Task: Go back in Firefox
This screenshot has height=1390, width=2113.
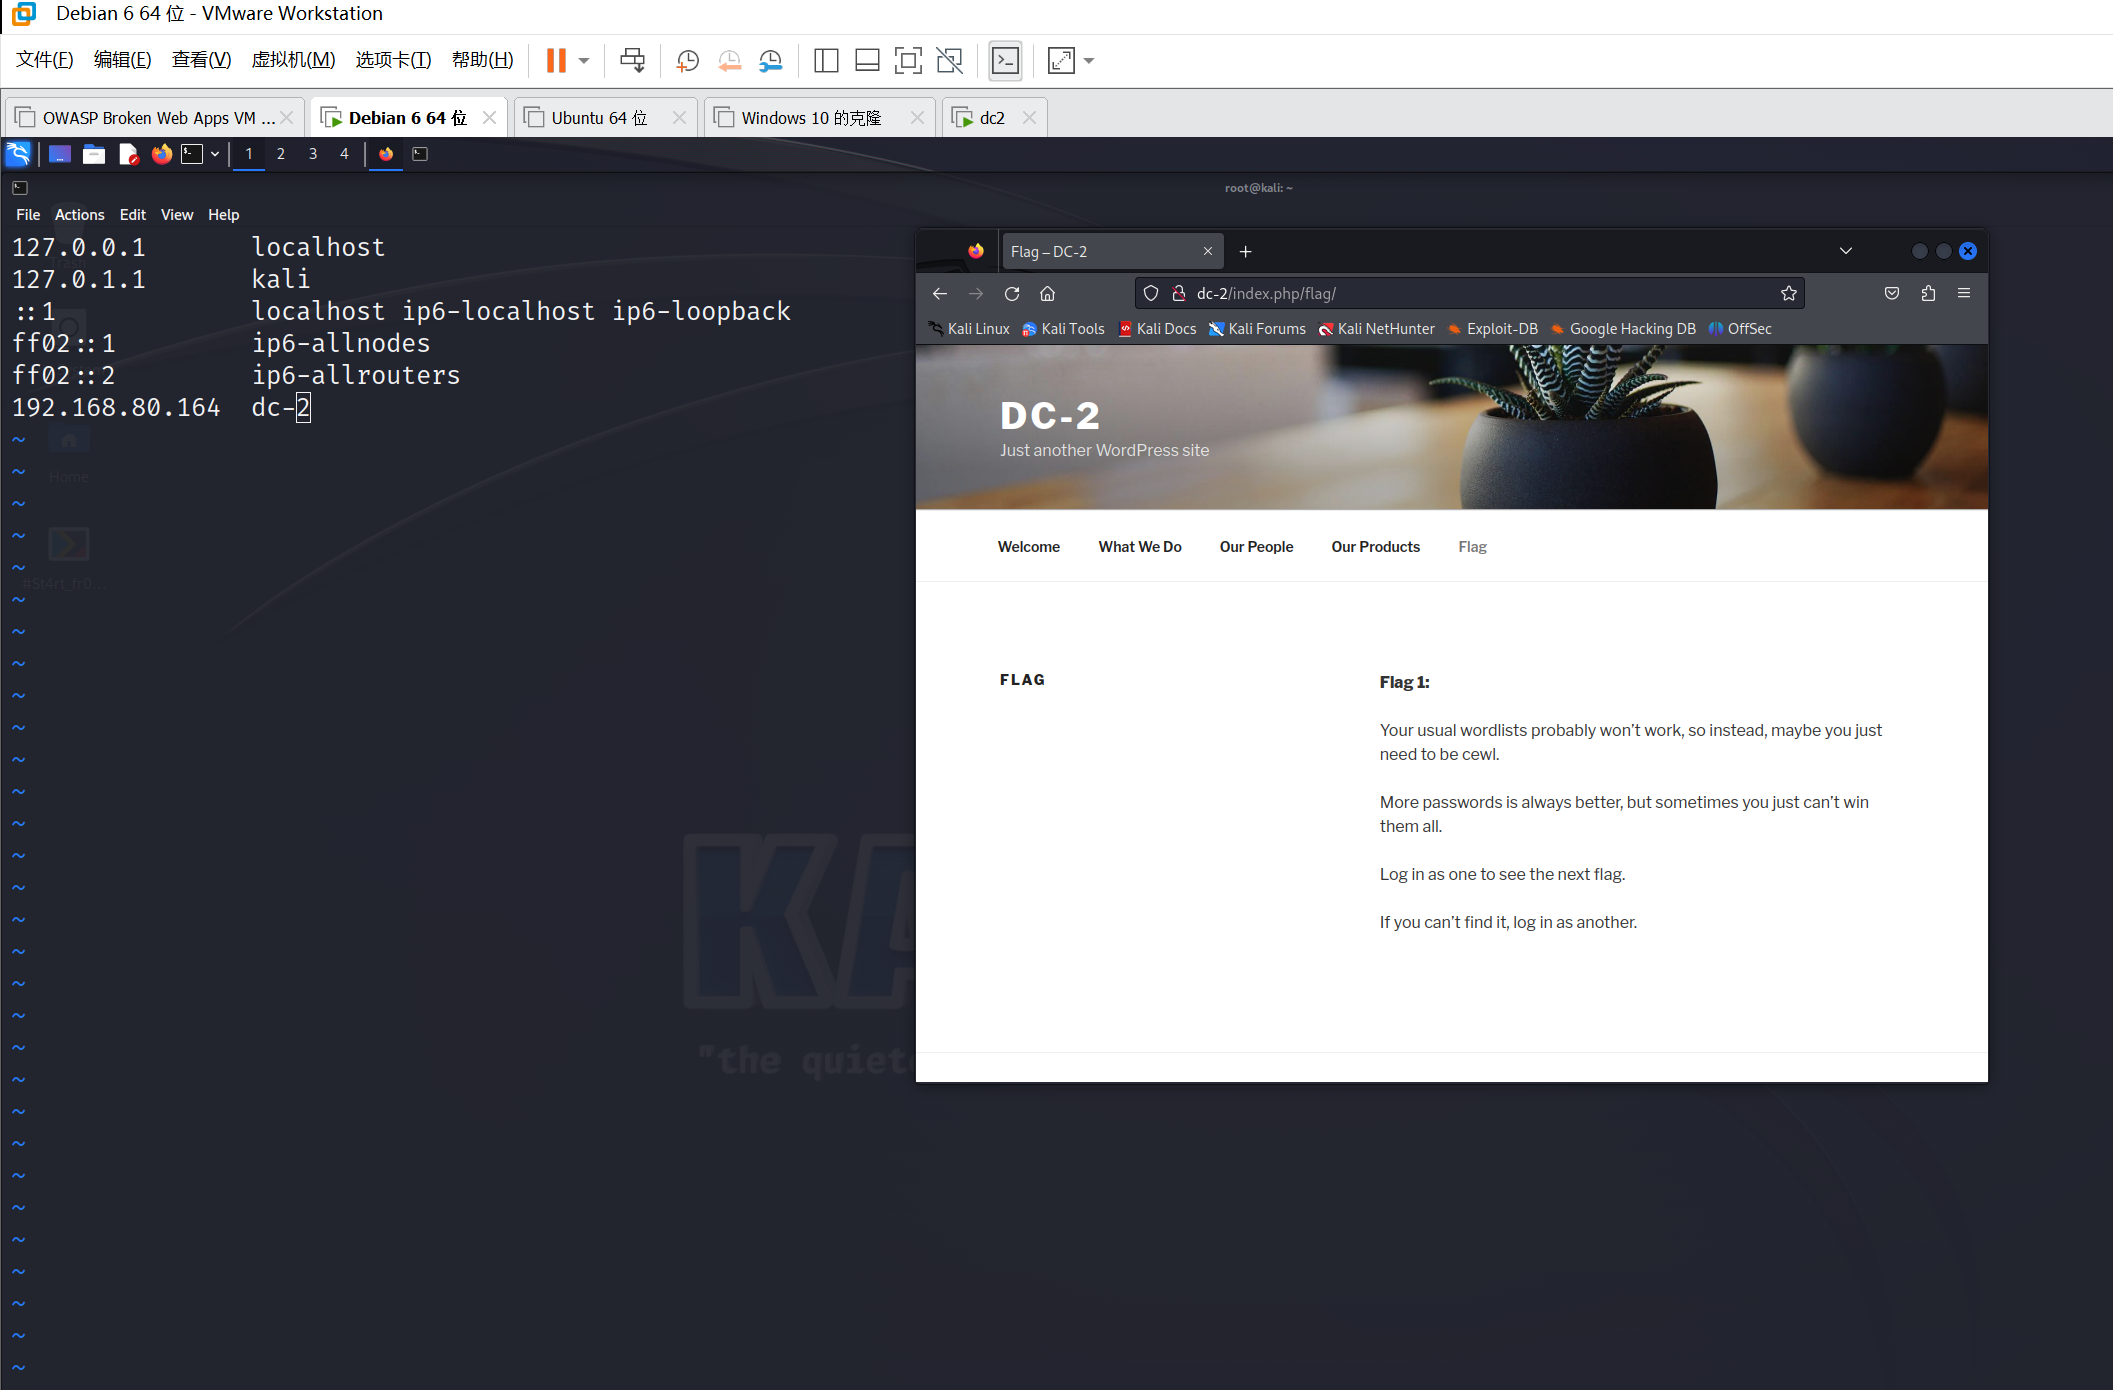Action: click(x=940, y=294)
